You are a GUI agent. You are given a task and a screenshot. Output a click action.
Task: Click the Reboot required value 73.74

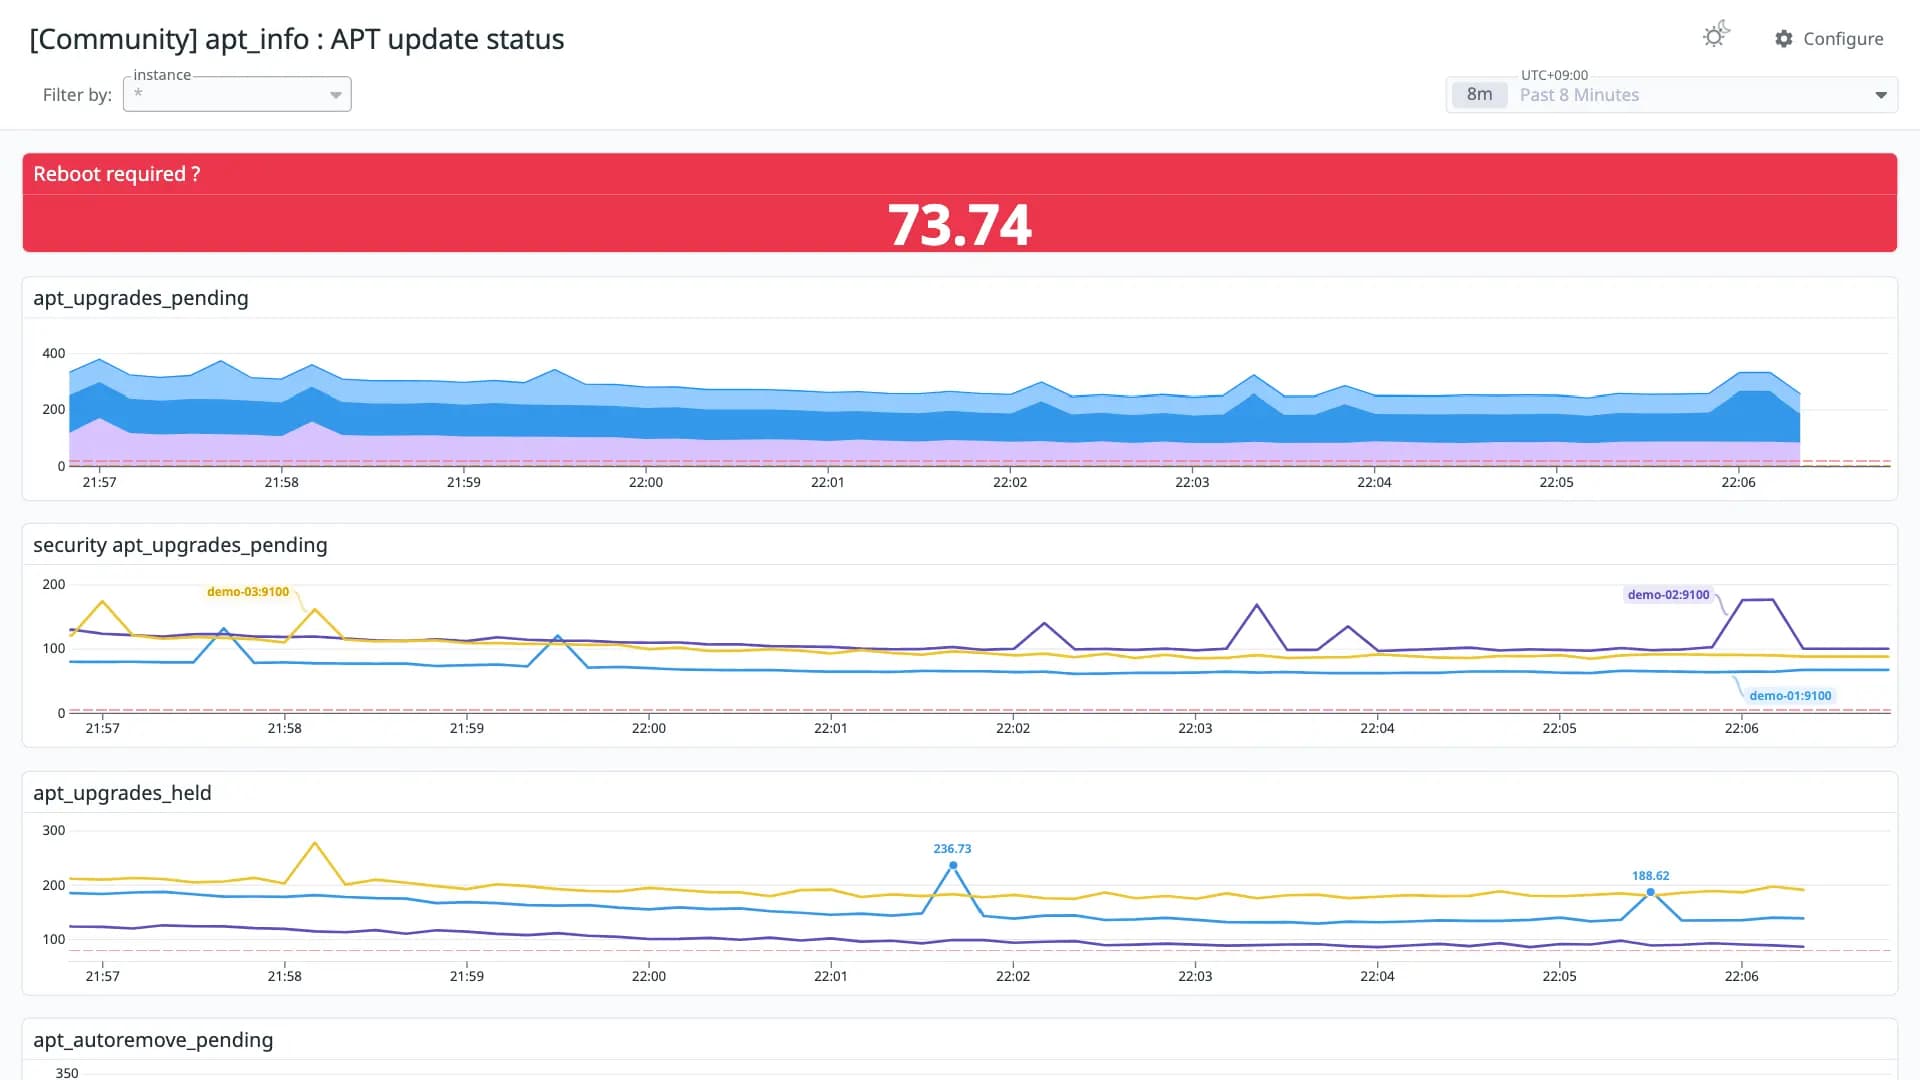[959, 225]
